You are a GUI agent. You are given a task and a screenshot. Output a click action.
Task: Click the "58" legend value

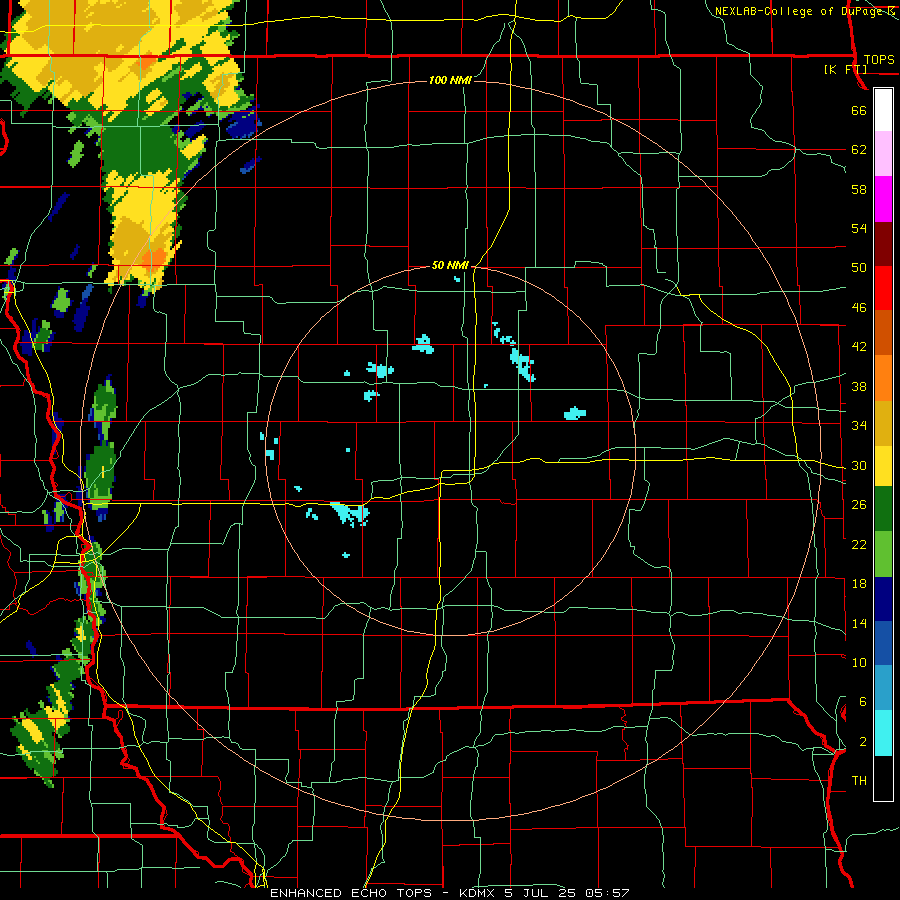pyautogui.click(x=859, y=189)
